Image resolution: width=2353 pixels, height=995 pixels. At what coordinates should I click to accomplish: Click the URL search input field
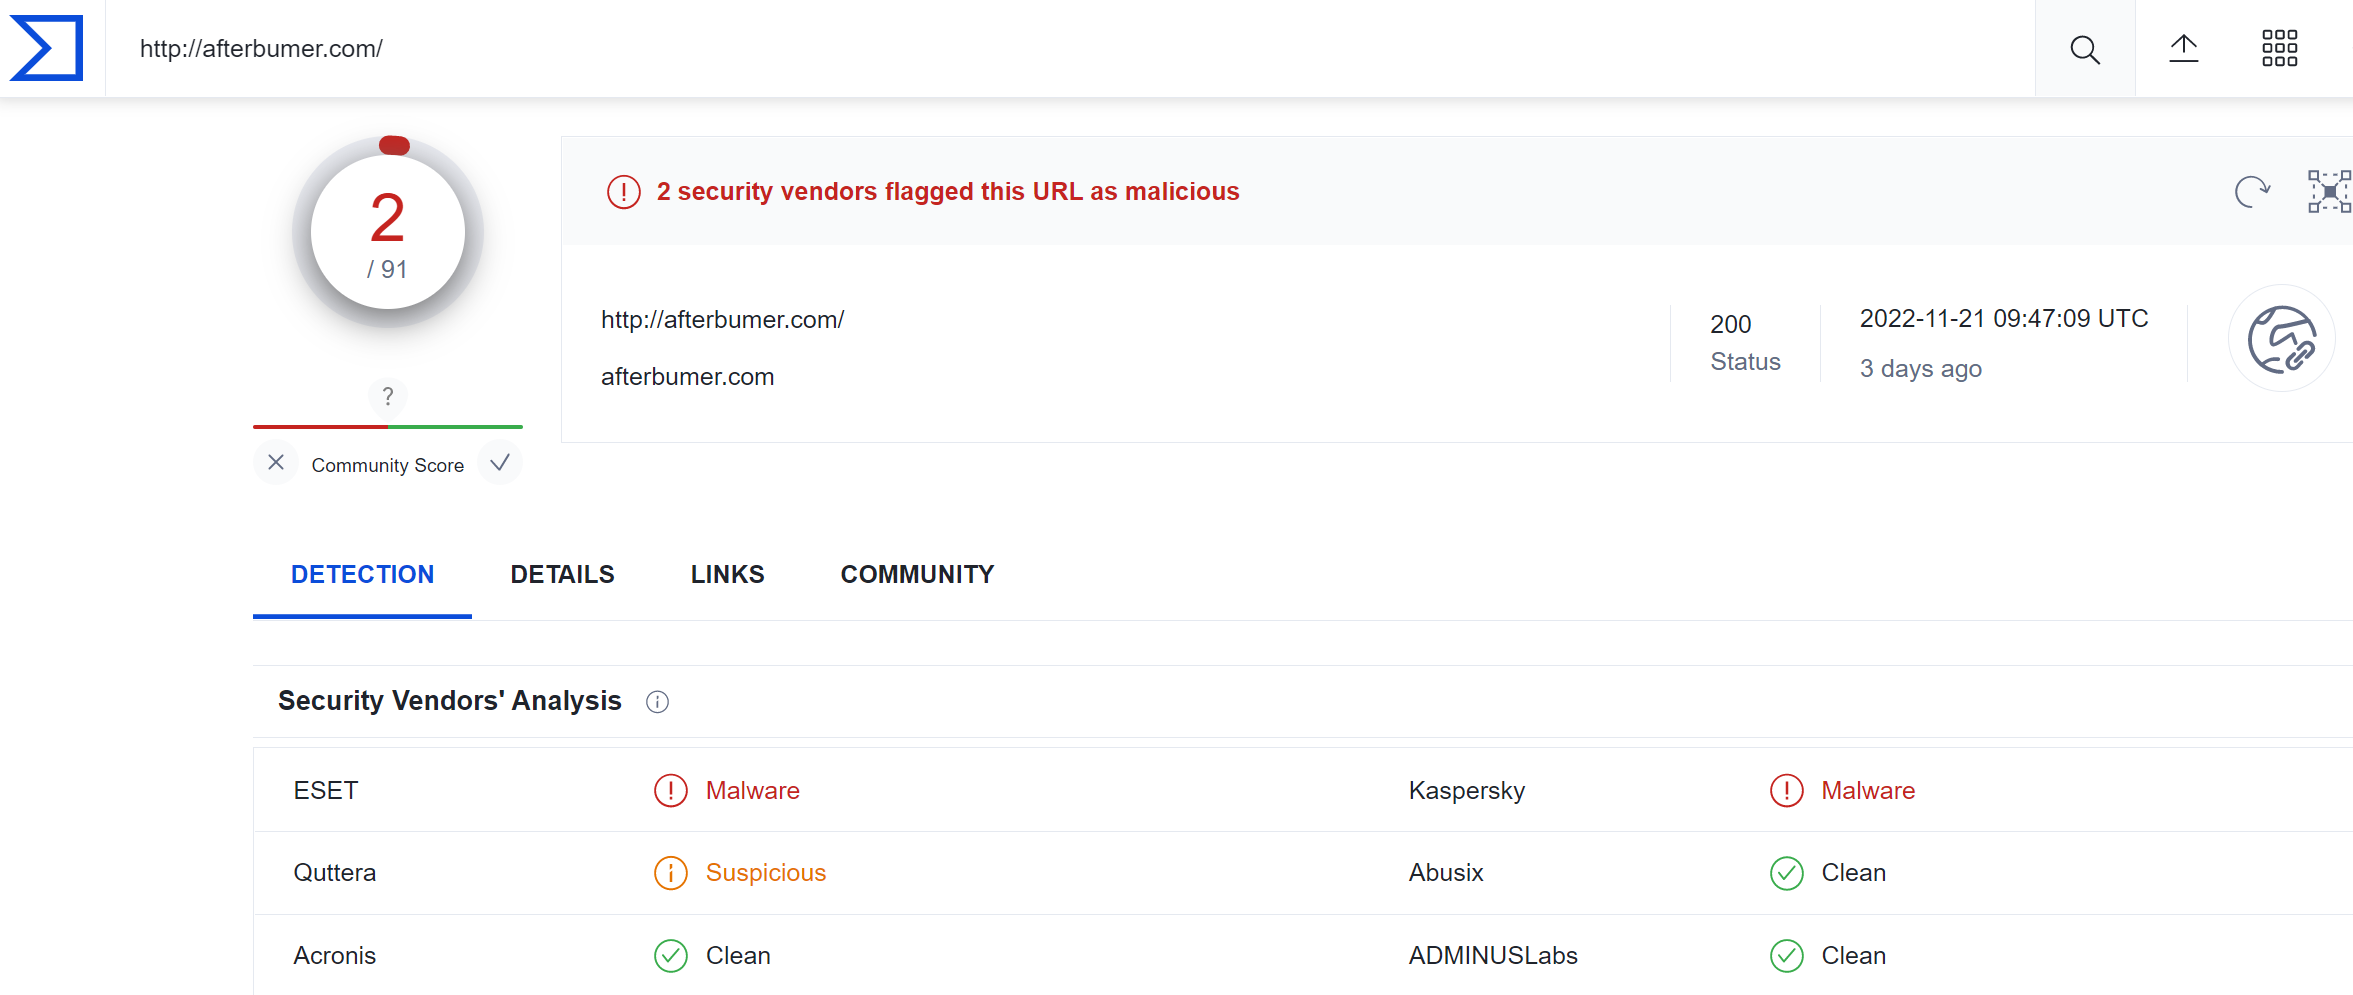pyautogui.click(x=1000, y=49)
